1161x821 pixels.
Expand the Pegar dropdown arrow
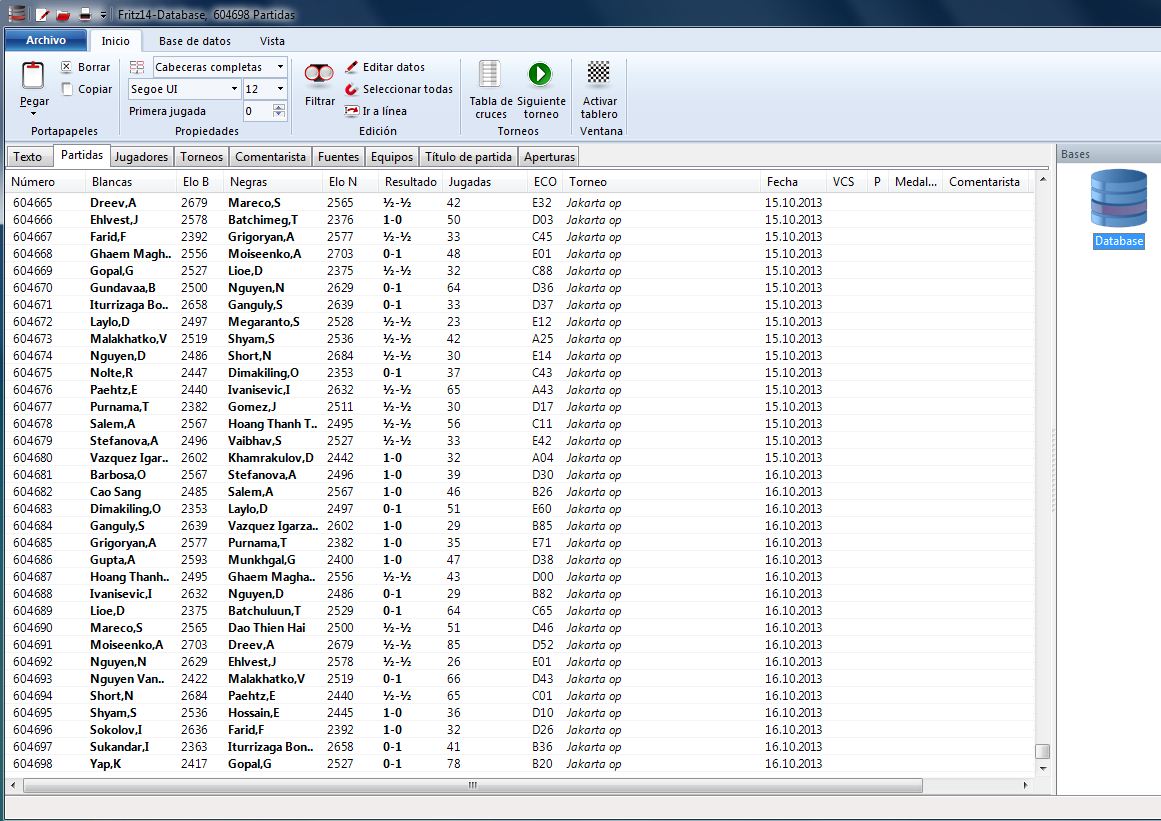tap(33, 114)
